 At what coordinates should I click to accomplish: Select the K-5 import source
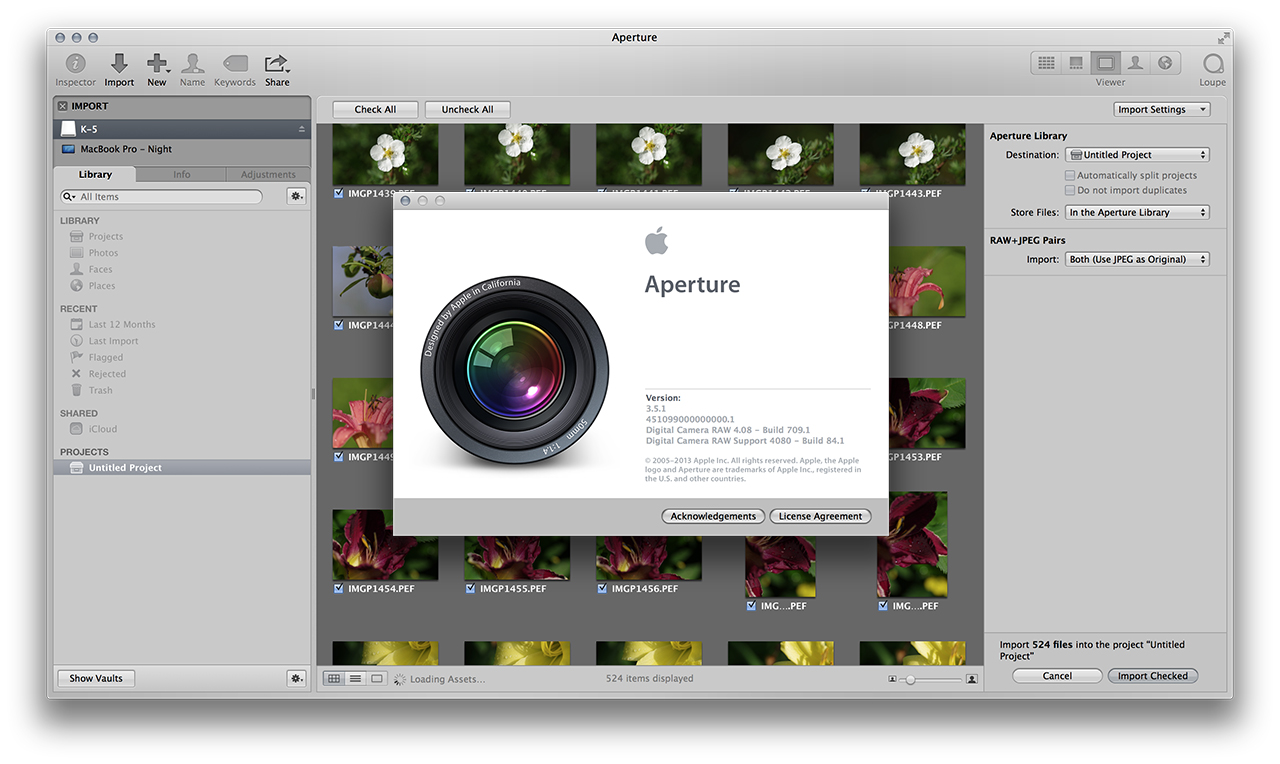point(183,129)
